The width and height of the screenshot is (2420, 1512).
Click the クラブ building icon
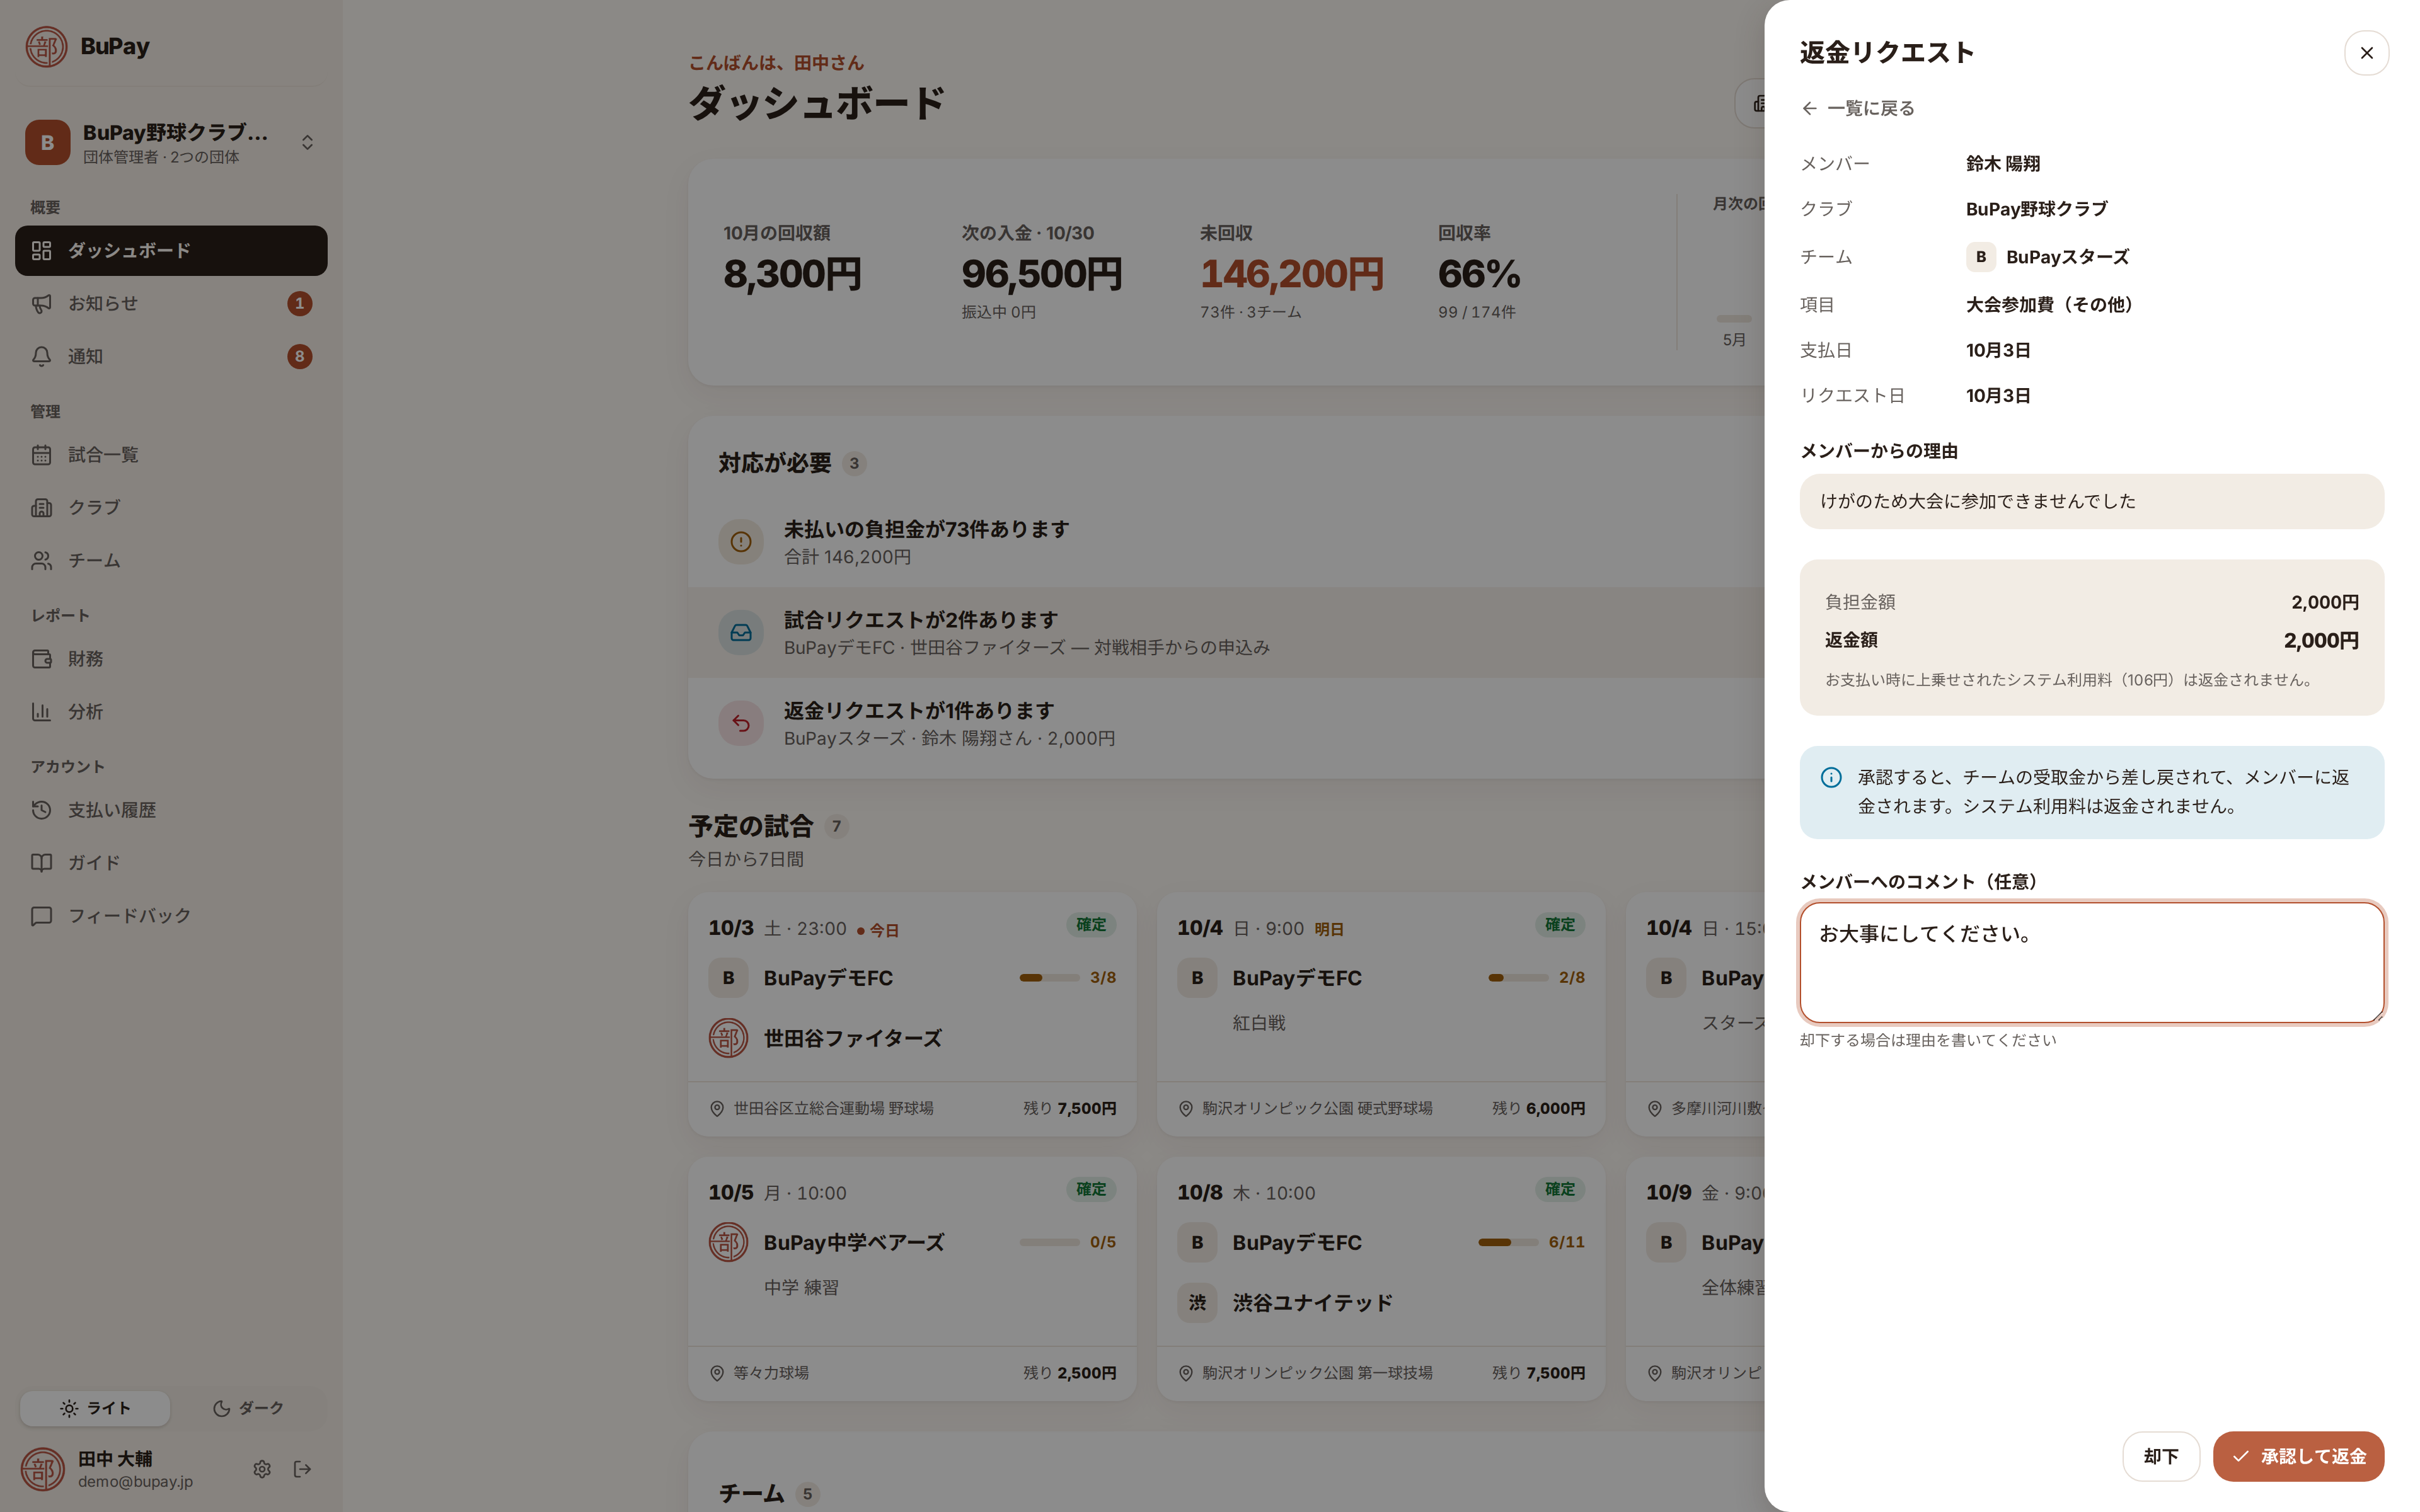point(41,507)
